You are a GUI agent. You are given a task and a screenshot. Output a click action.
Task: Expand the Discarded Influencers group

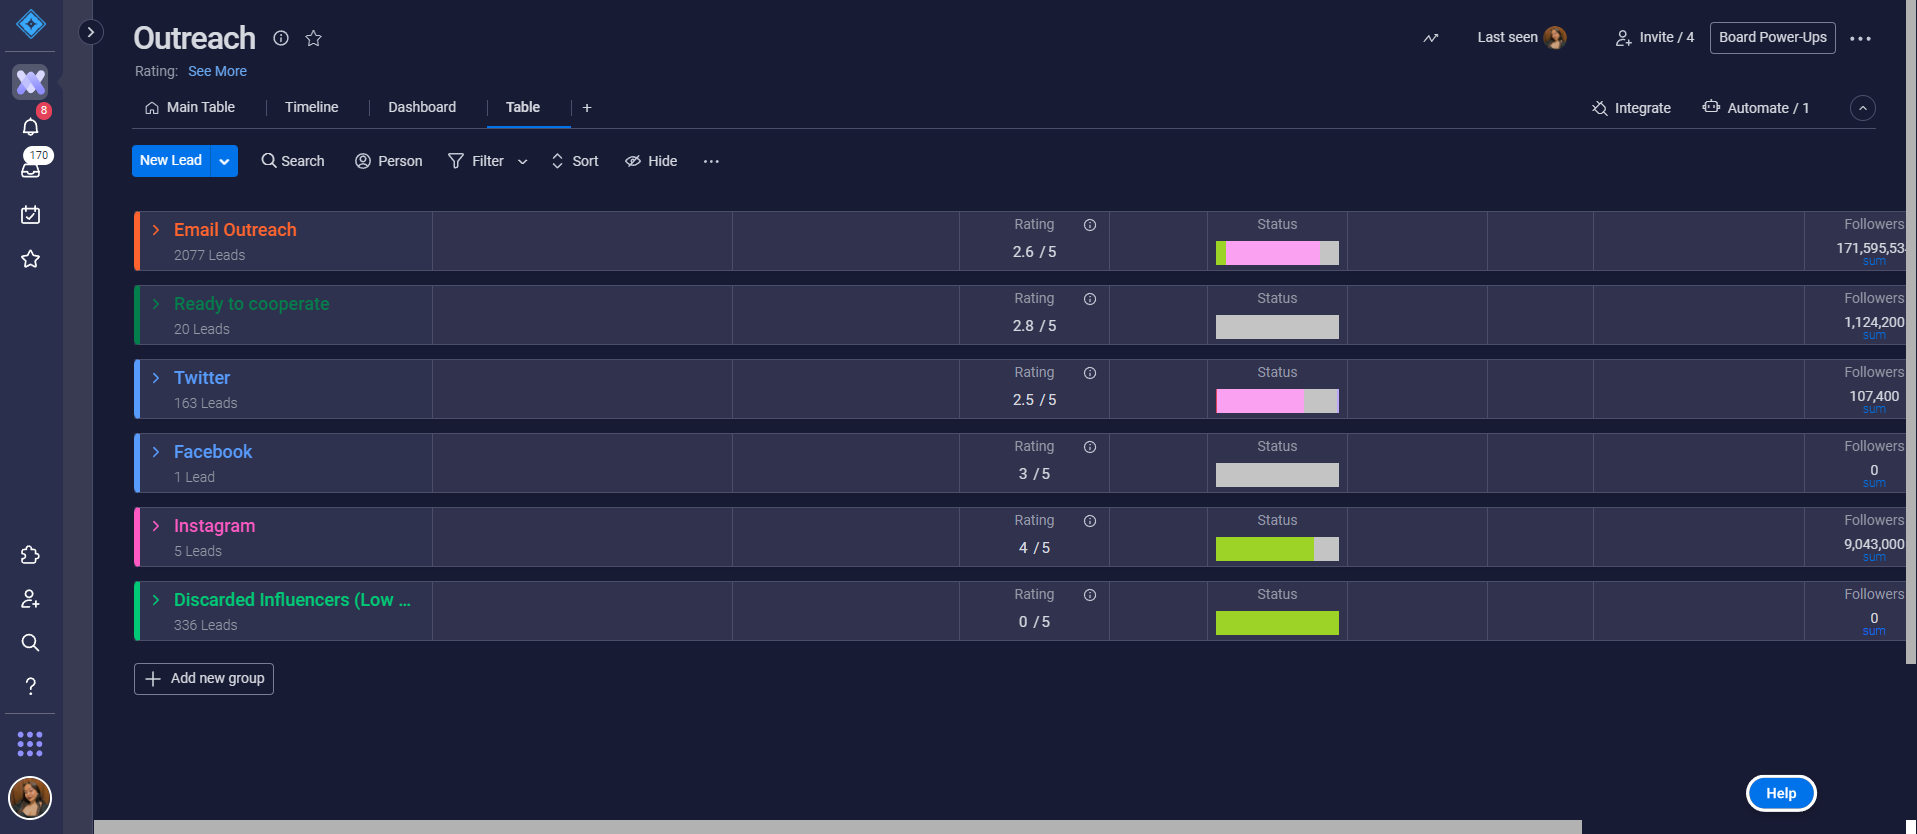tap(156, 600)
